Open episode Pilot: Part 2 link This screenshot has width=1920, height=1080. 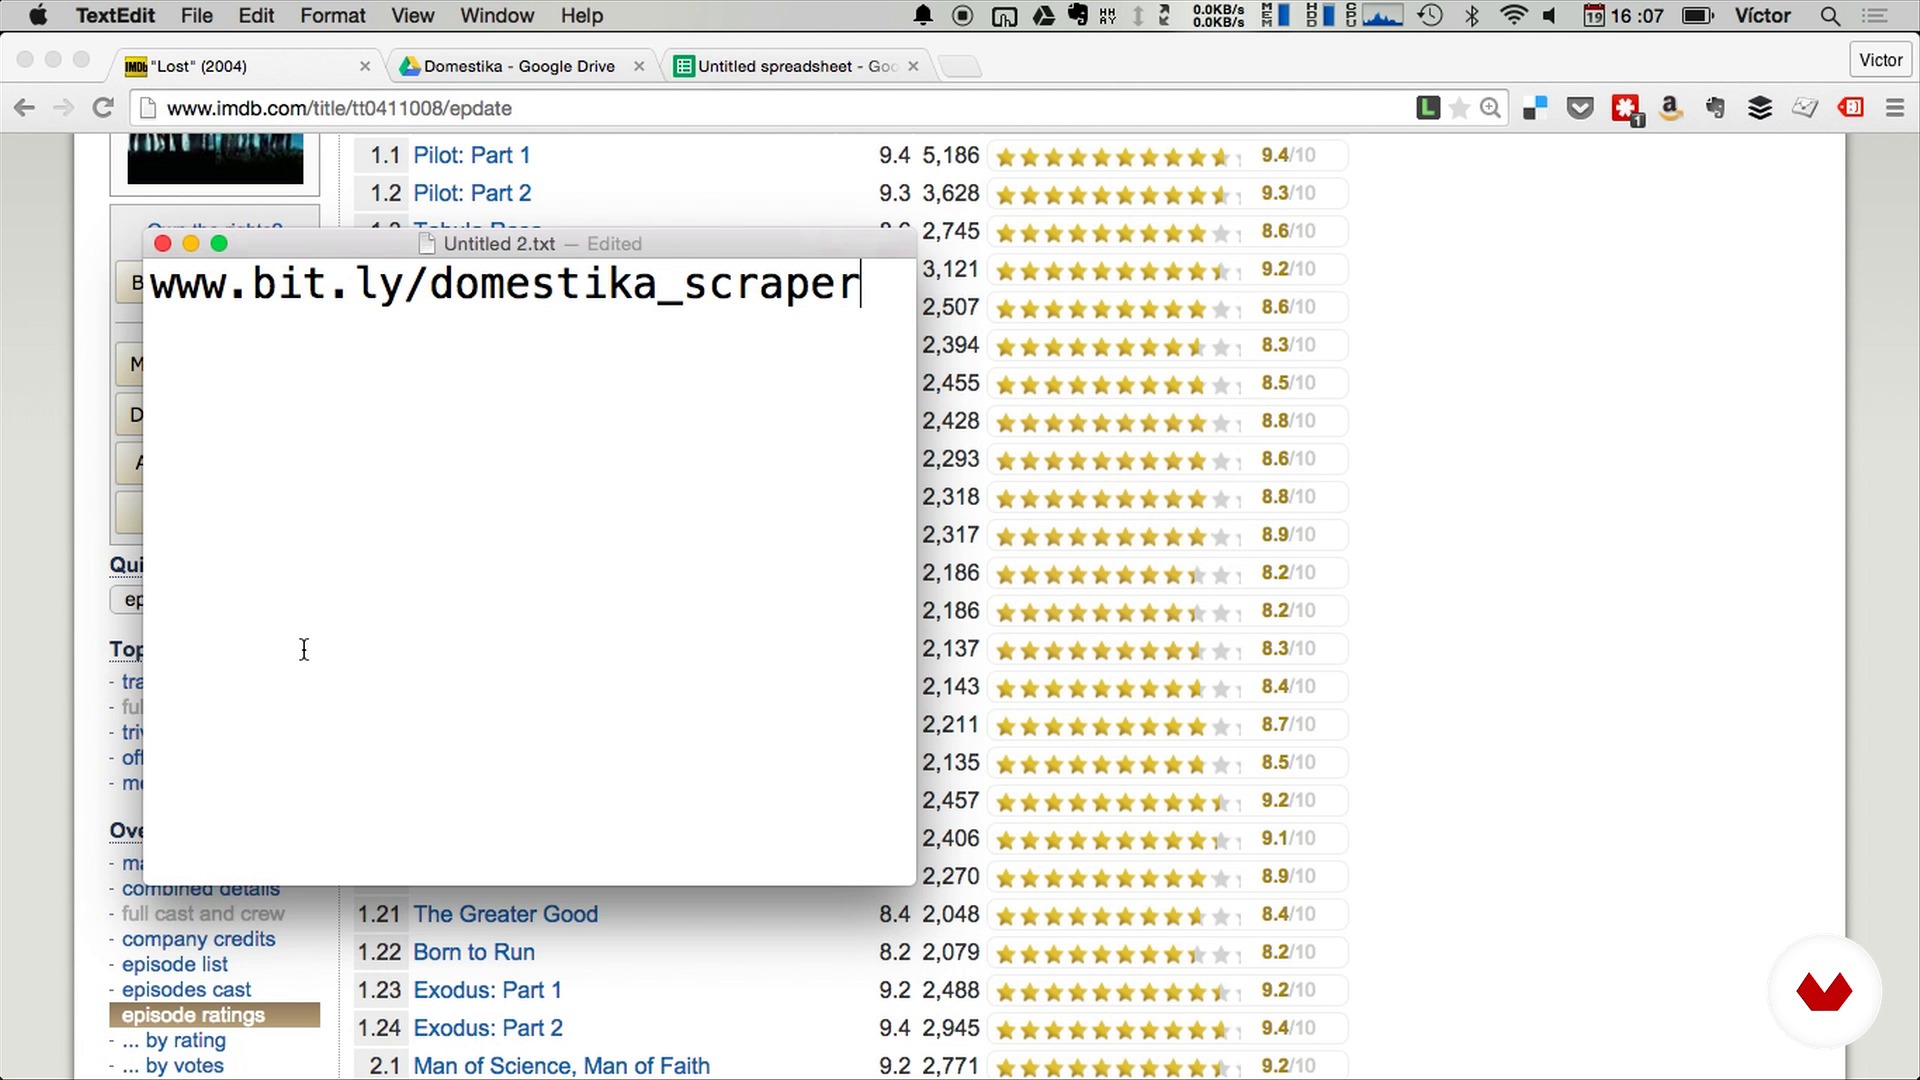click(473, 193)
